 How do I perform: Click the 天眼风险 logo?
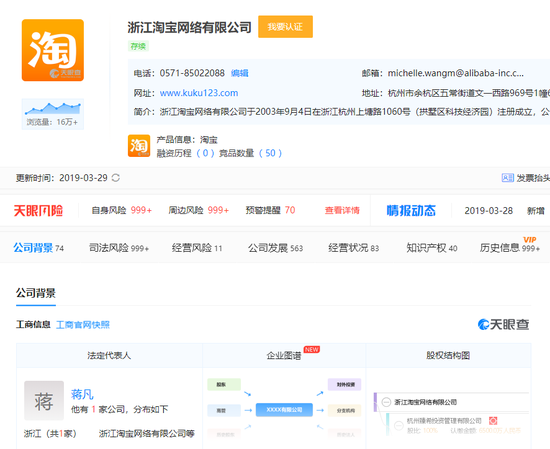click(x=38, y=210)
